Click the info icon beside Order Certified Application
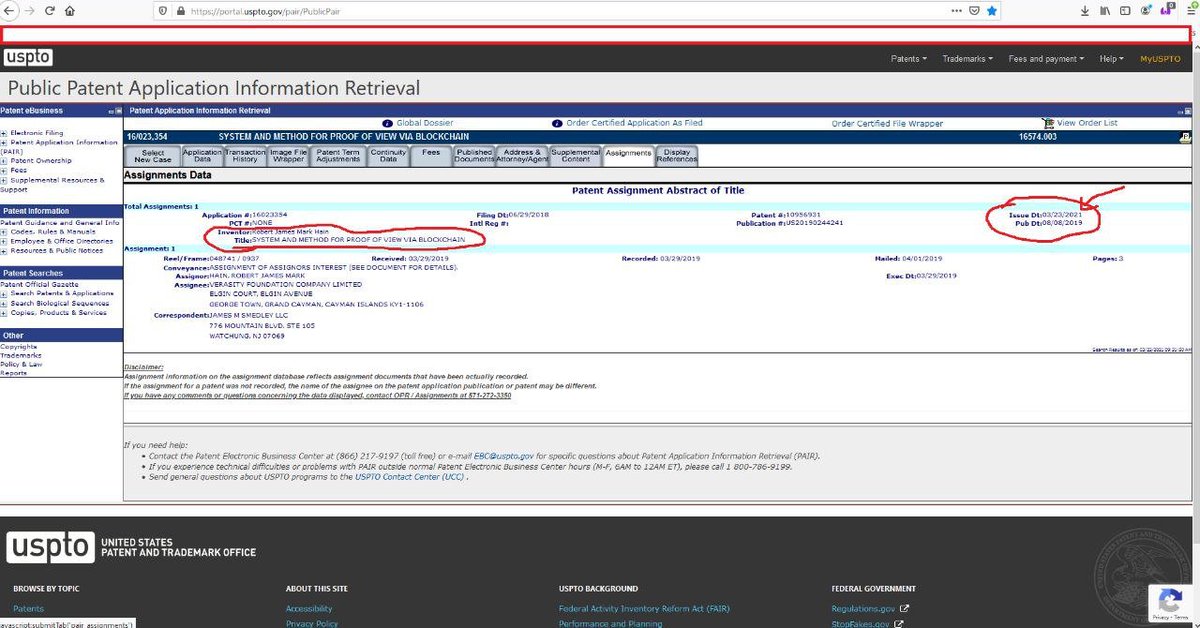 click(557, 123)
